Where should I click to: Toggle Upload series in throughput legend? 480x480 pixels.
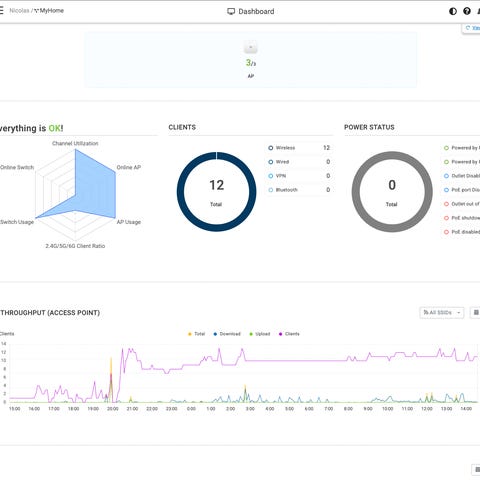click(260, 334)
